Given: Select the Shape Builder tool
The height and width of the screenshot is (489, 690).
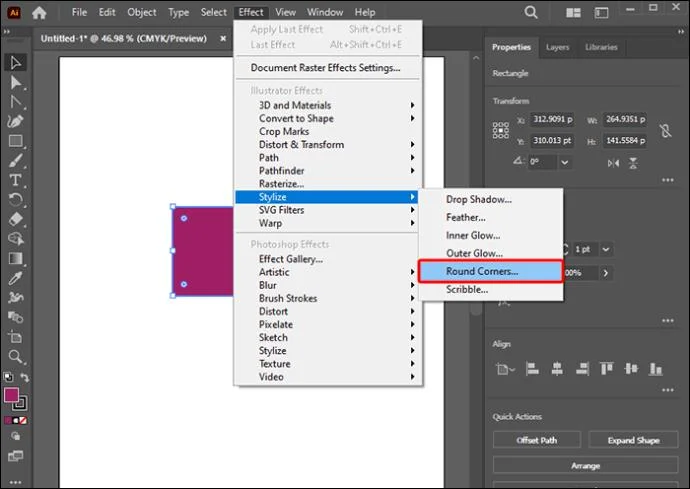Looking at the screenshot, I should tap(15, 239).
